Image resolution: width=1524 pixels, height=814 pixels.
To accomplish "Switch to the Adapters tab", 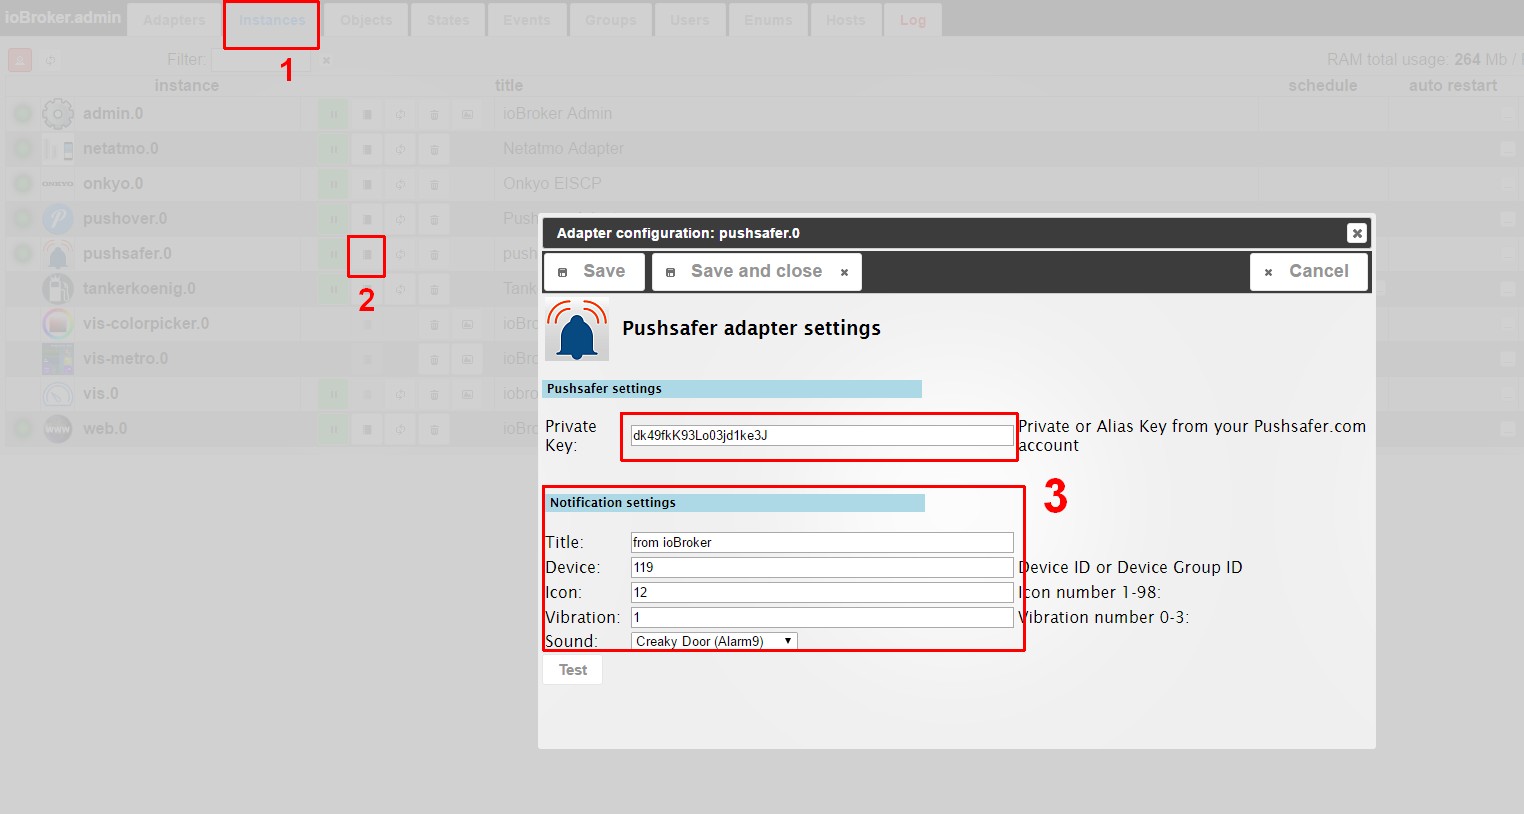I will [x=174, y=20].
